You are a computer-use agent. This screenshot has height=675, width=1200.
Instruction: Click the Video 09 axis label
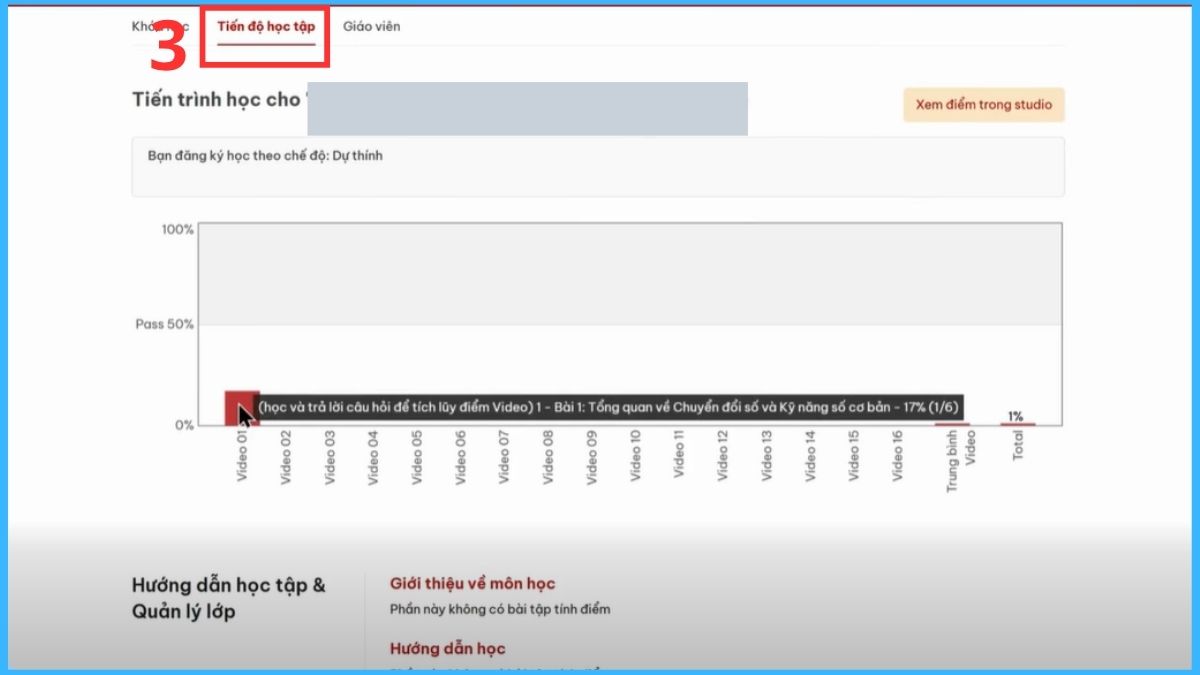pyautogui.click(x=592, y=458)
